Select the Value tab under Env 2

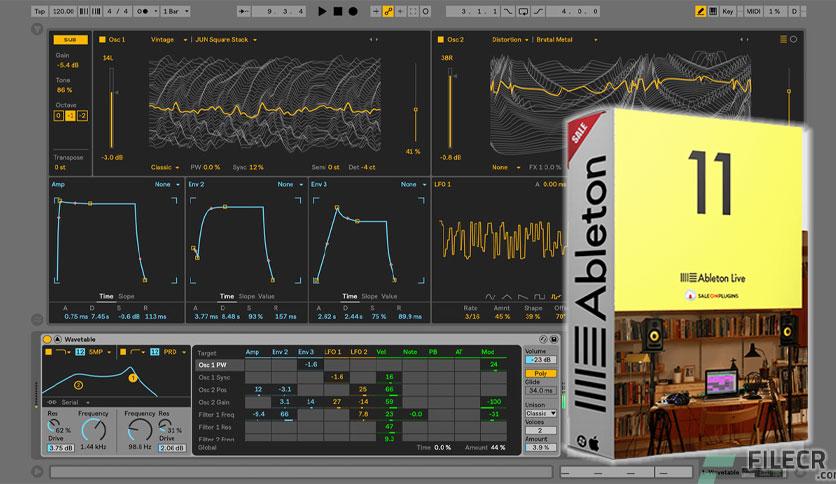tap(266, 296)
